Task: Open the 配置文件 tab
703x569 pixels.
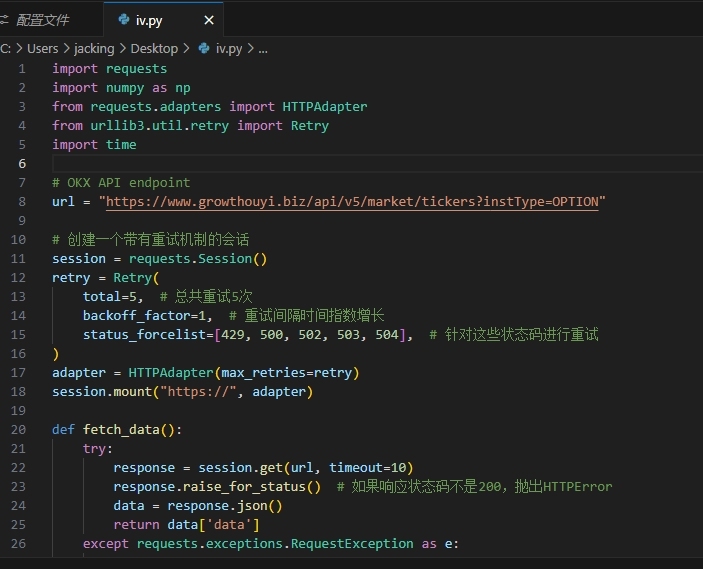Action: click(x=43, y=20)
